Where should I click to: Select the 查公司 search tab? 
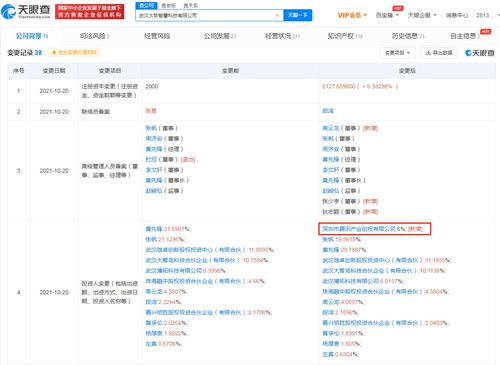pyautogui.click(x=146, y=5)
